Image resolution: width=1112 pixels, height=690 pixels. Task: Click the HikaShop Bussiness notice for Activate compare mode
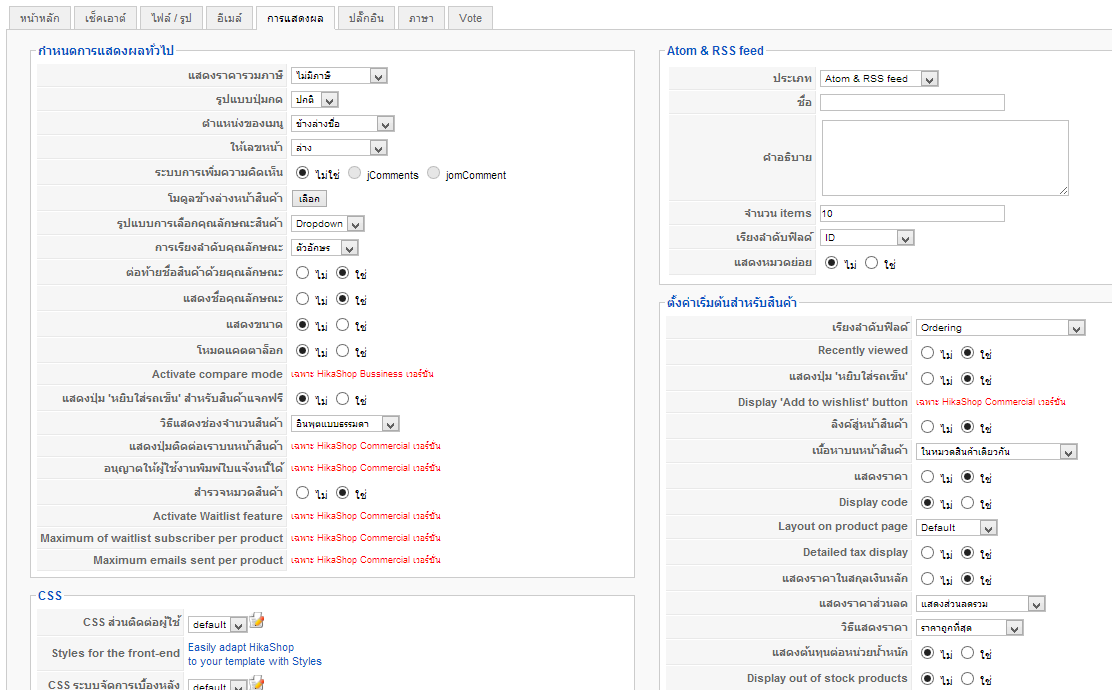click(362, 374)
